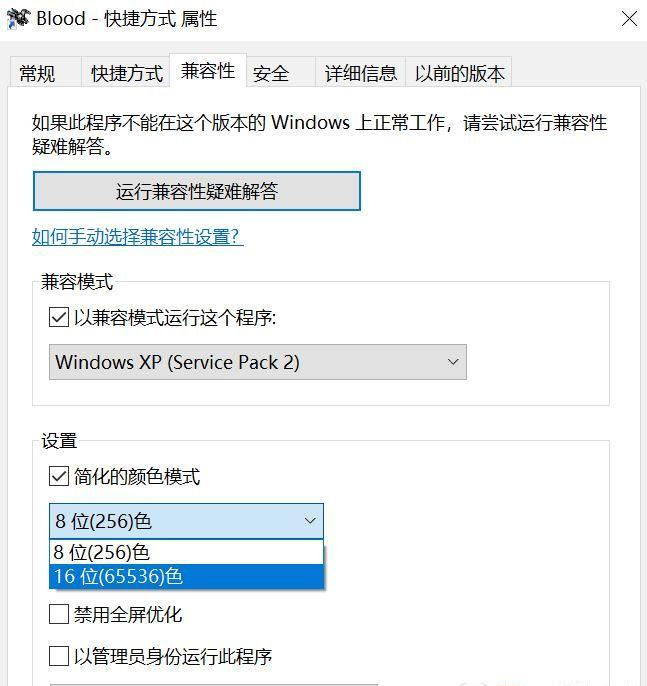Click the chevron arrow beside Windows XP (Service Pack 2)
Viewport: 647px width, 686px height.
[x=453, y=362]
